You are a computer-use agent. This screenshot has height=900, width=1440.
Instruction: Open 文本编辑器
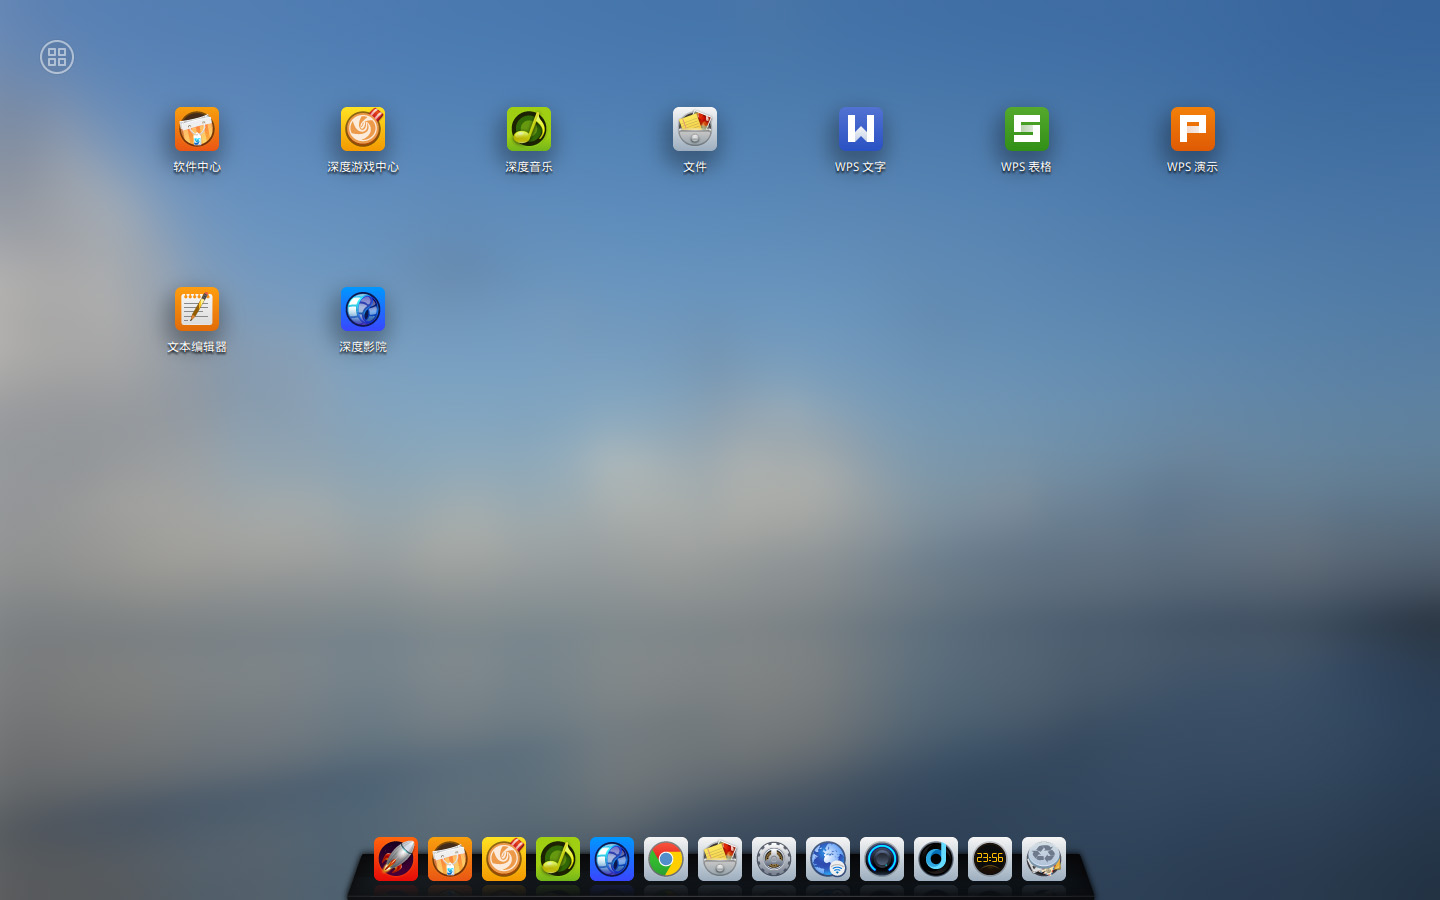(x=197, y=309)
